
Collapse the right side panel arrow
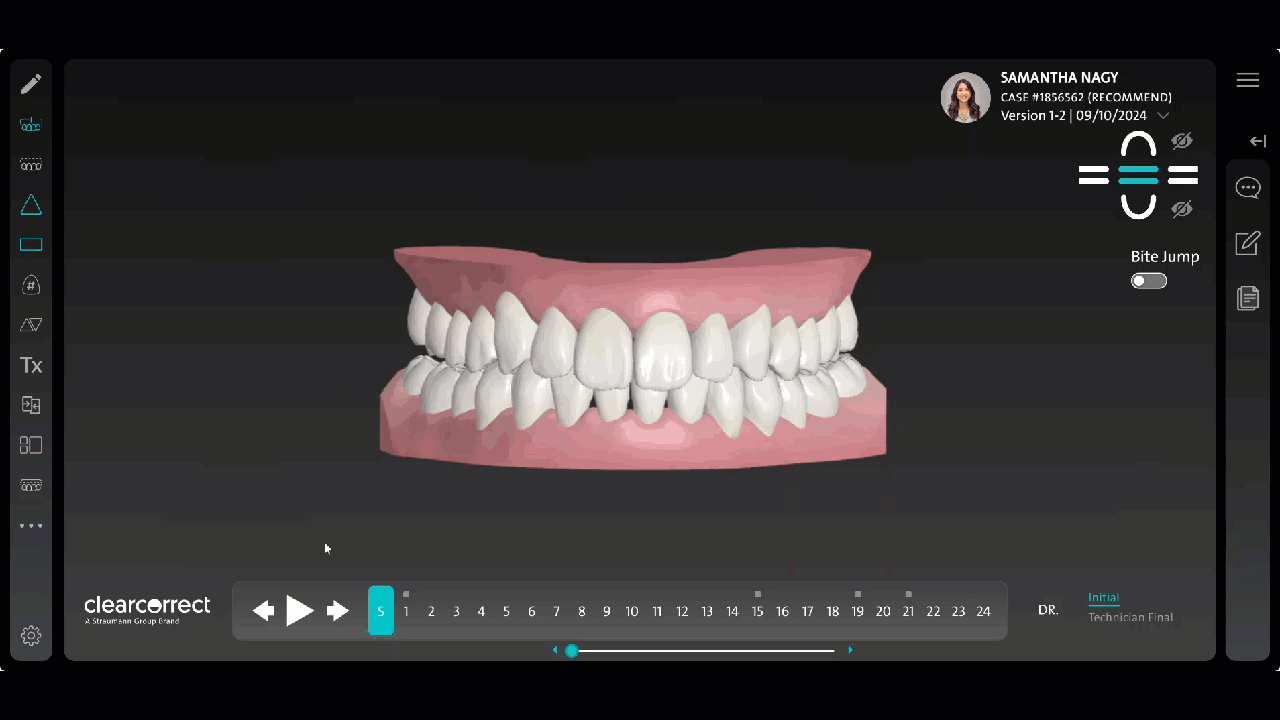tap(1258, 141)
